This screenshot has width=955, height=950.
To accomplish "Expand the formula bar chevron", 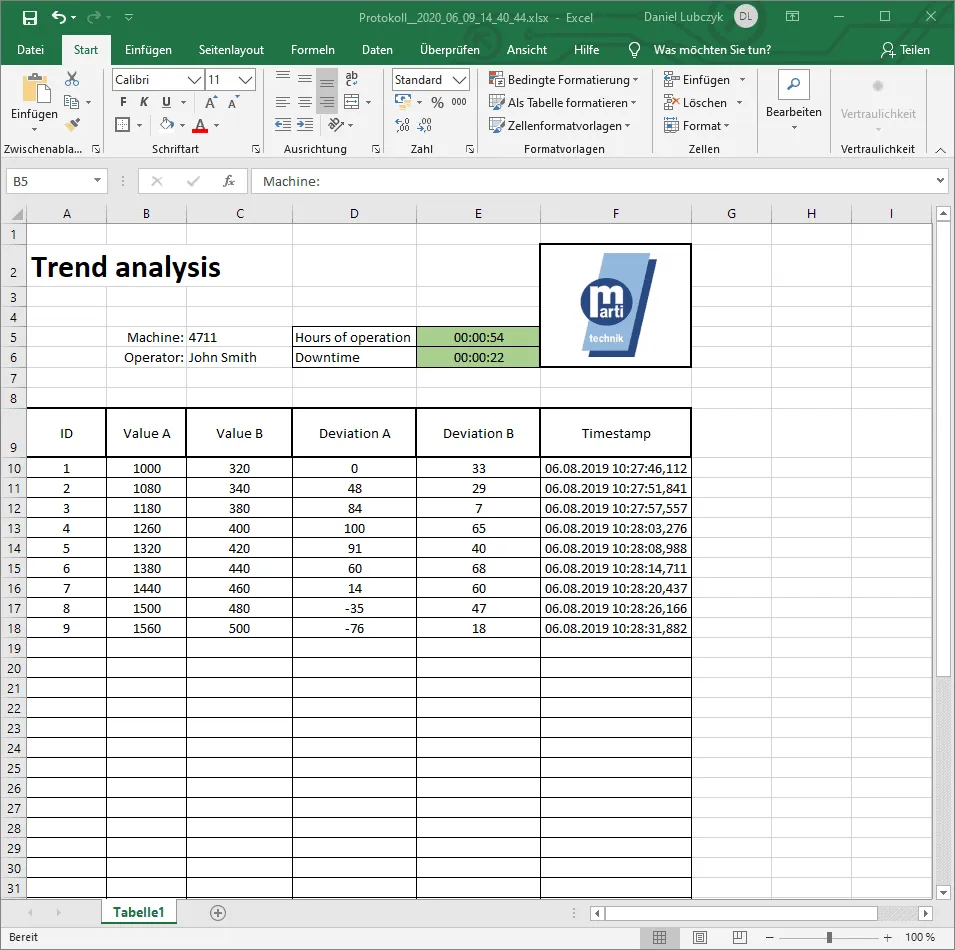I will click(x=940, y=180).
